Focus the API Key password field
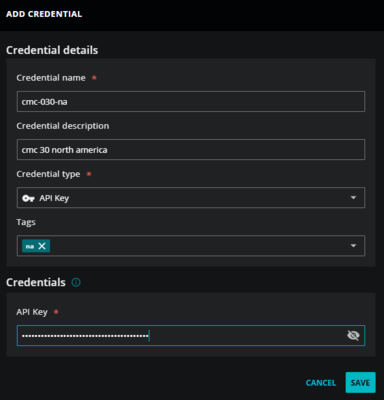 pos(191,335)
